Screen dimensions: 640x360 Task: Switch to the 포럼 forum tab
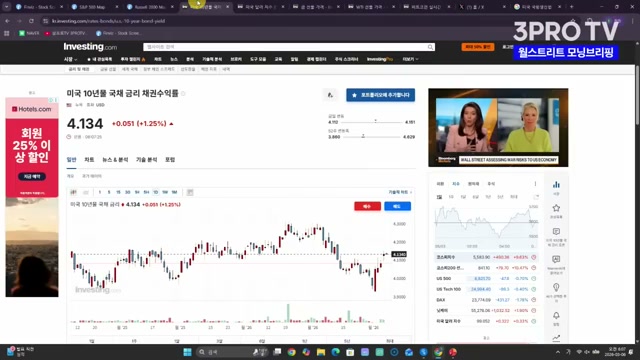click(x=170, y=160)
